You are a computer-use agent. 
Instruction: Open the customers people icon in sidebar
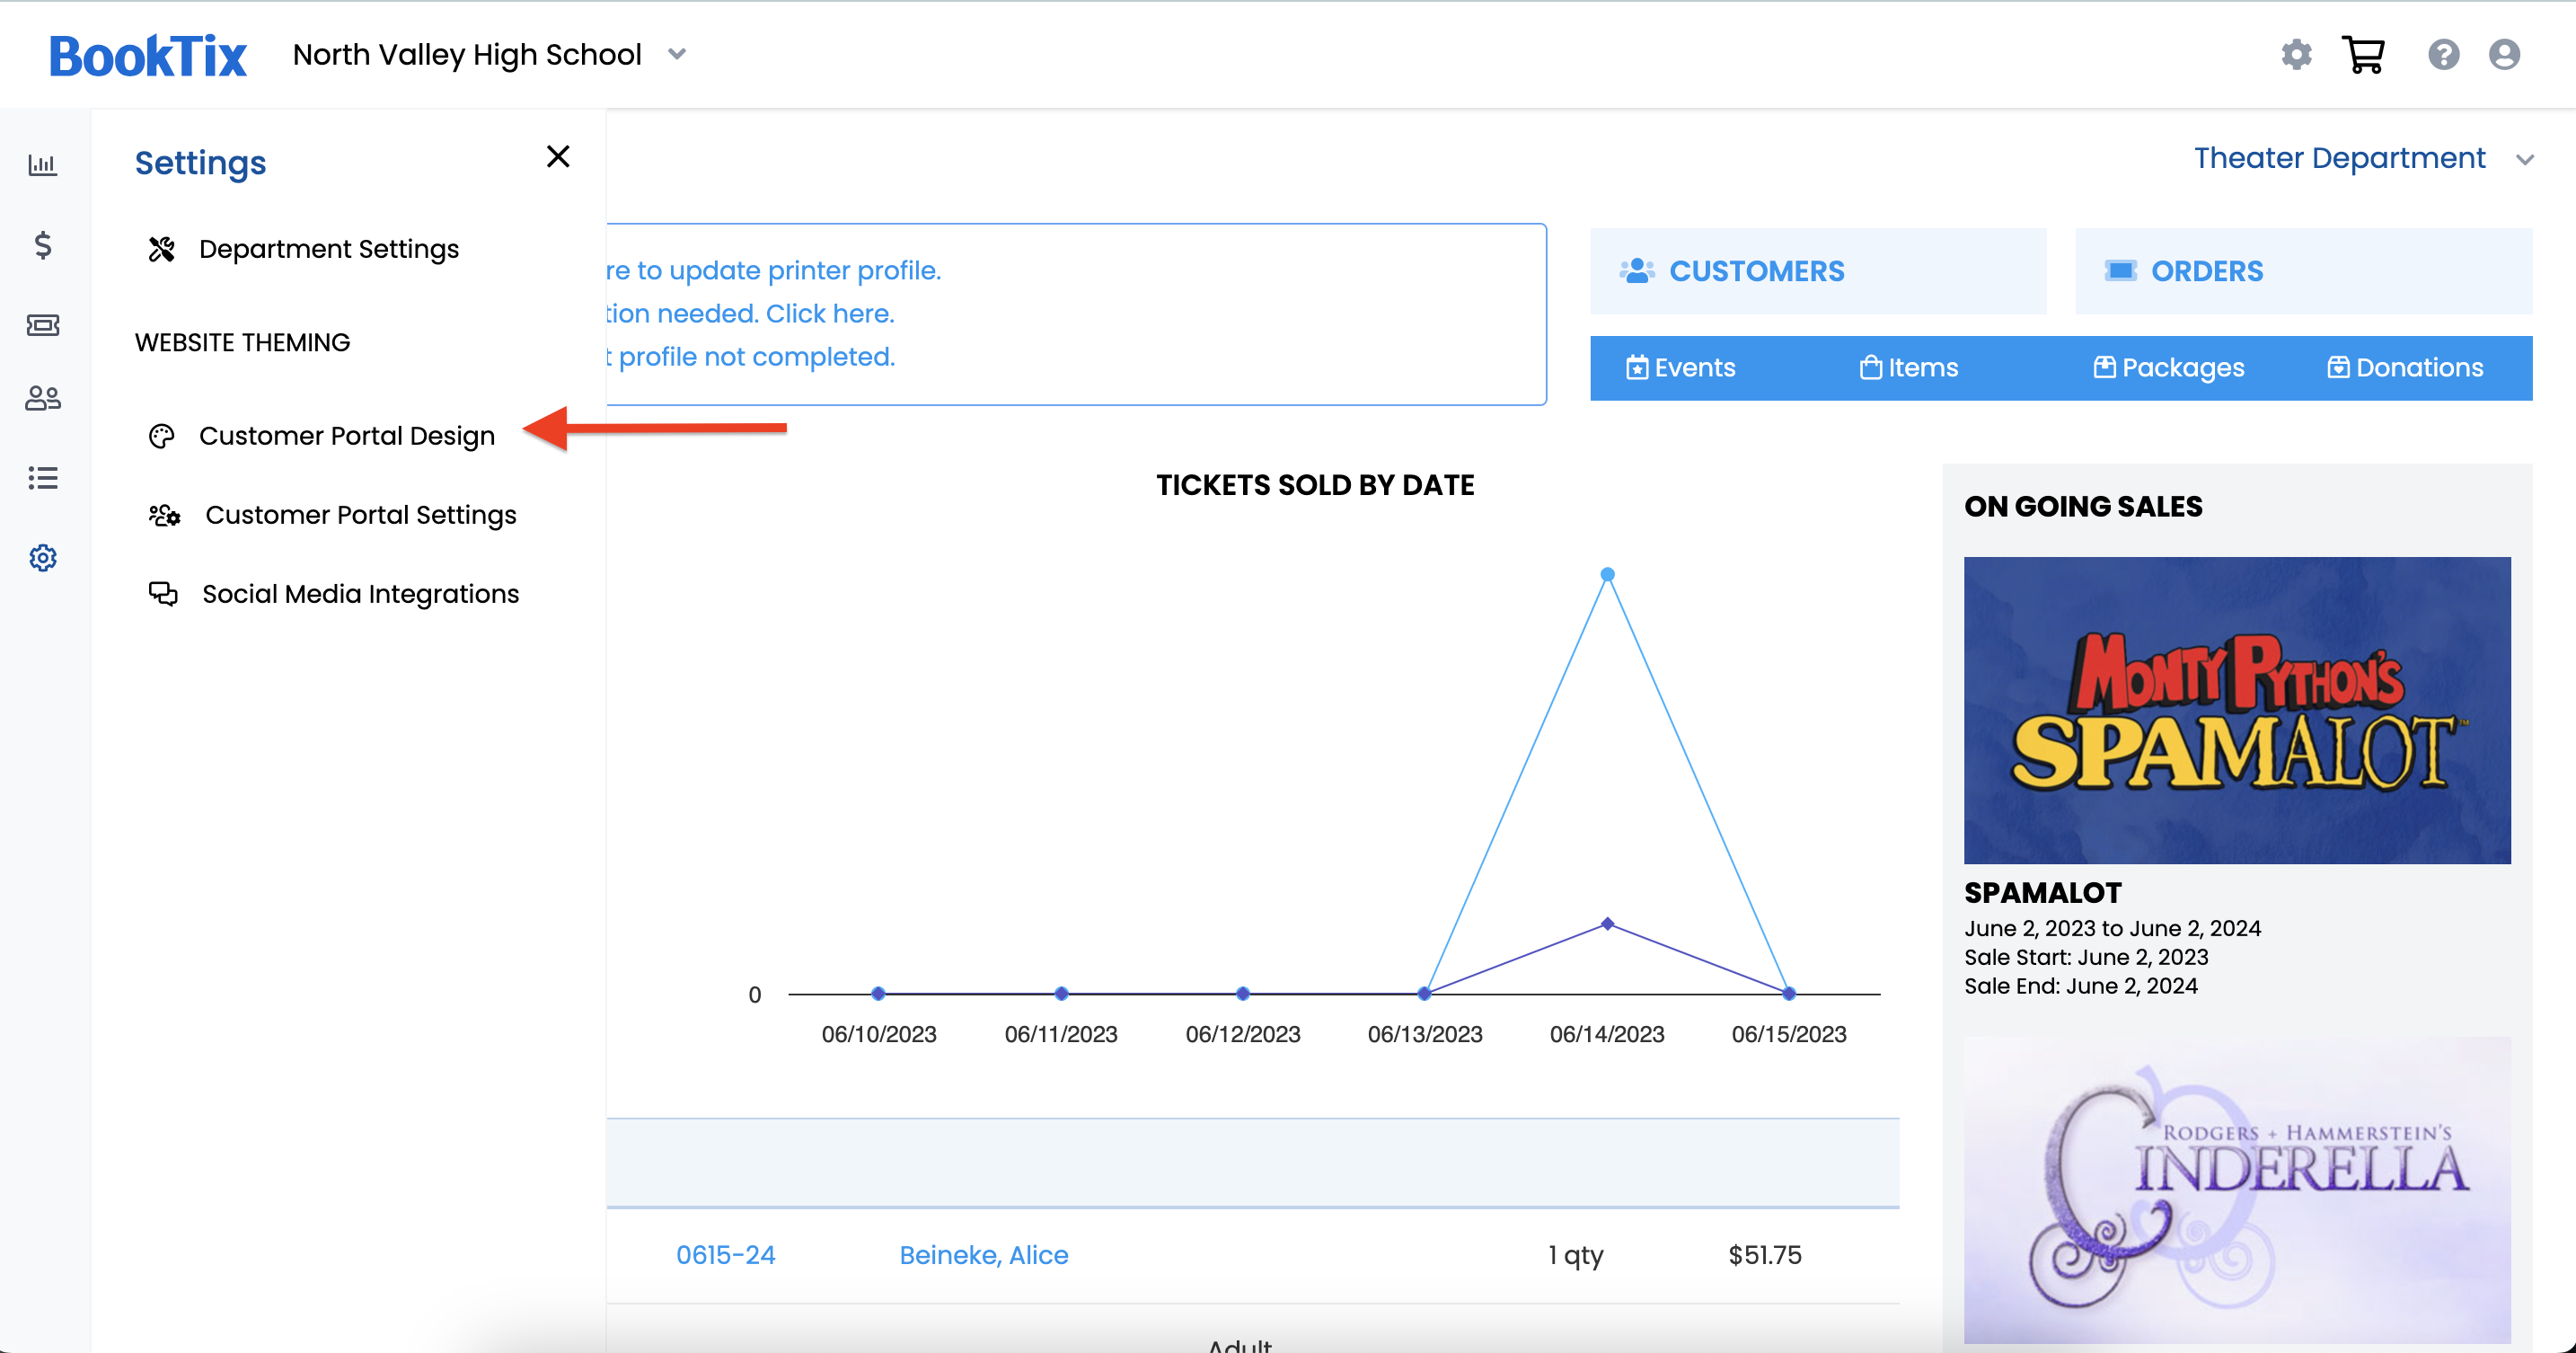coord(42,399)
